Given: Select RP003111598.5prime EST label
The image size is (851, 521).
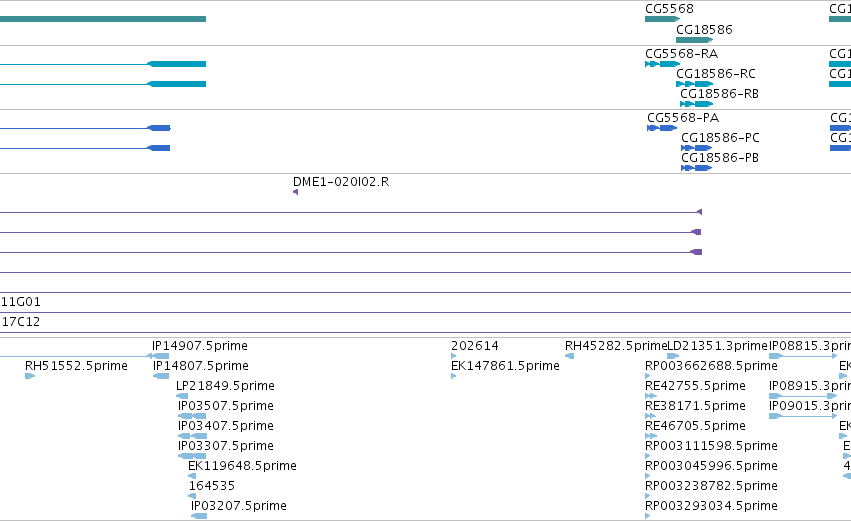Looking at the screenshot, I should click(711, 446).
